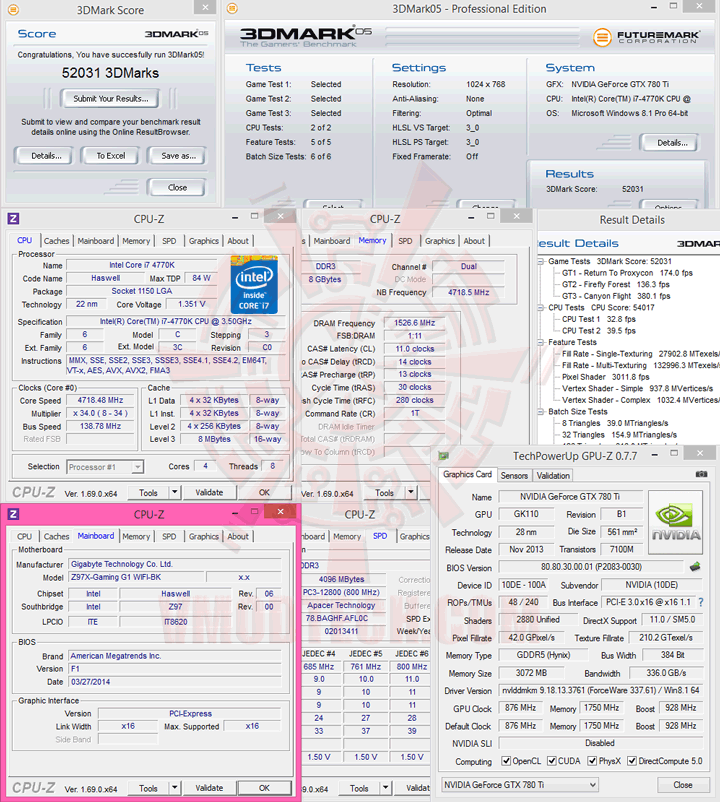The image size is (720, 802).
Task: Open the GPU selector dropdown showing GTX 780 Ti
Action: 520,785
